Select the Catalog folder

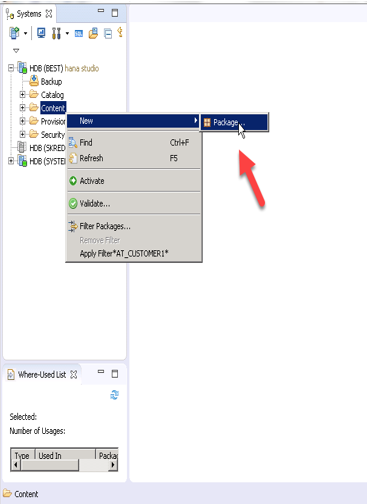point(52,95)
